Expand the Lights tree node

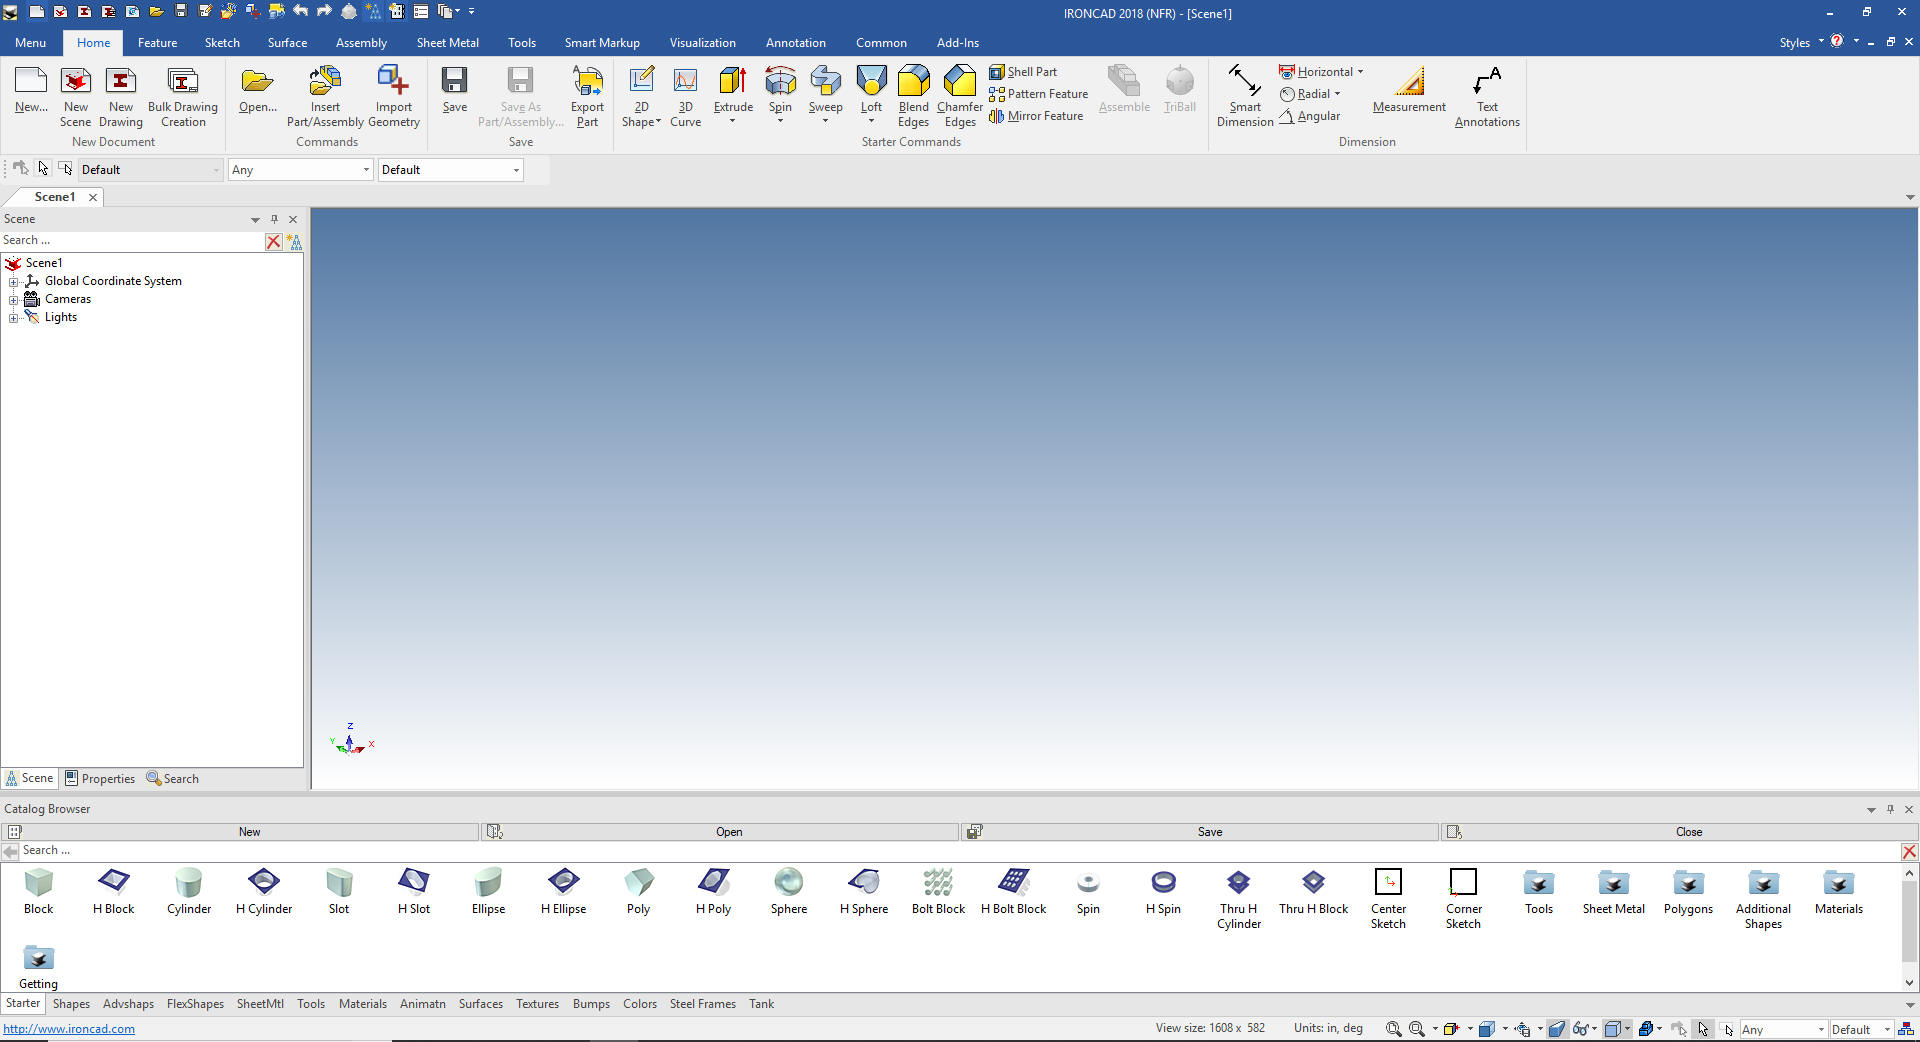coord(14,318)
